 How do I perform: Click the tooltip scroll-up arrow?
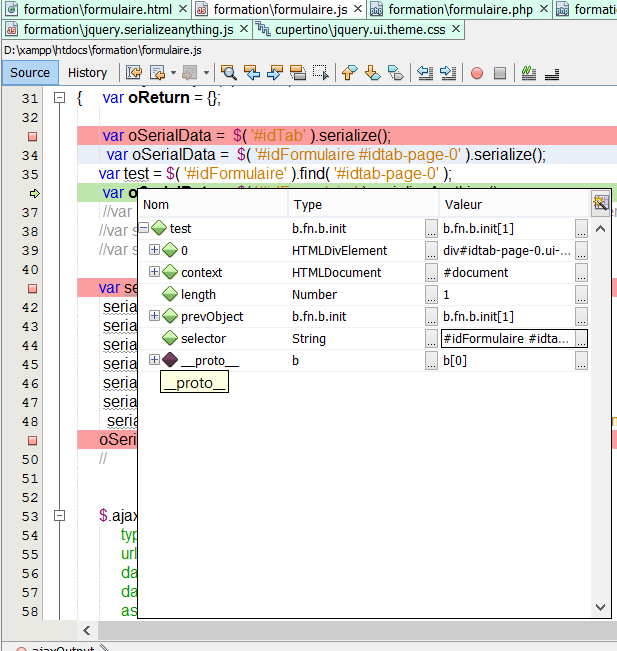tap(600, 229)
